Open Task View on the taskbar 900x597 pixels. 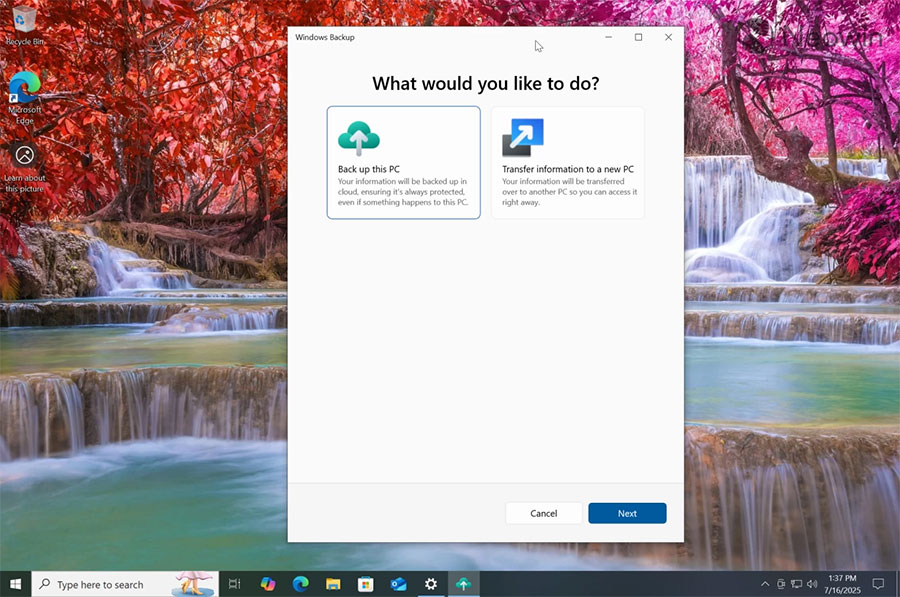234,583
